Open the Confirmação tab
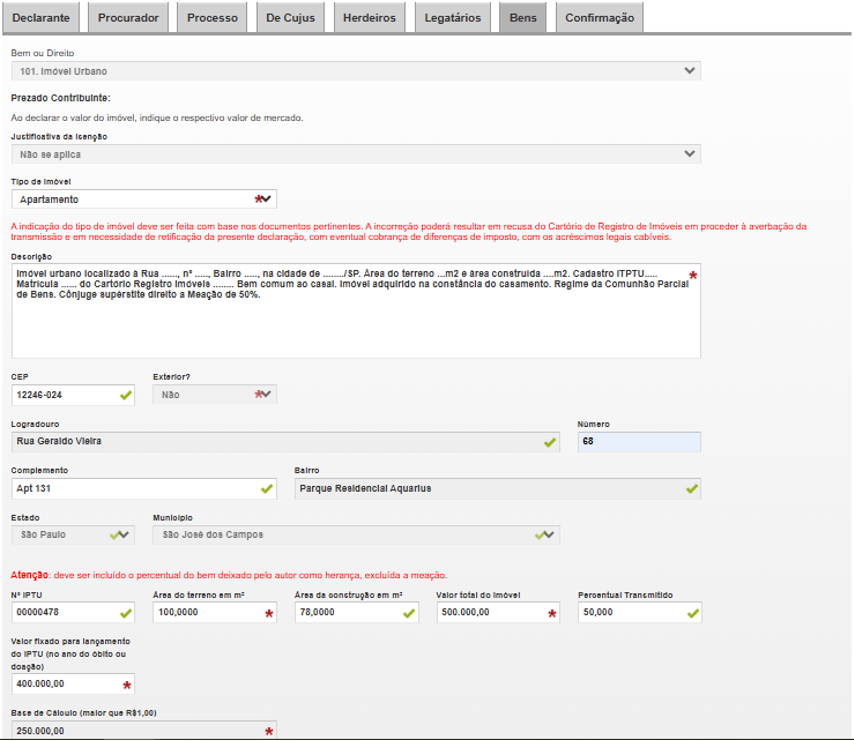This screenshot has height=741, width=854. (x=599, y=17)
